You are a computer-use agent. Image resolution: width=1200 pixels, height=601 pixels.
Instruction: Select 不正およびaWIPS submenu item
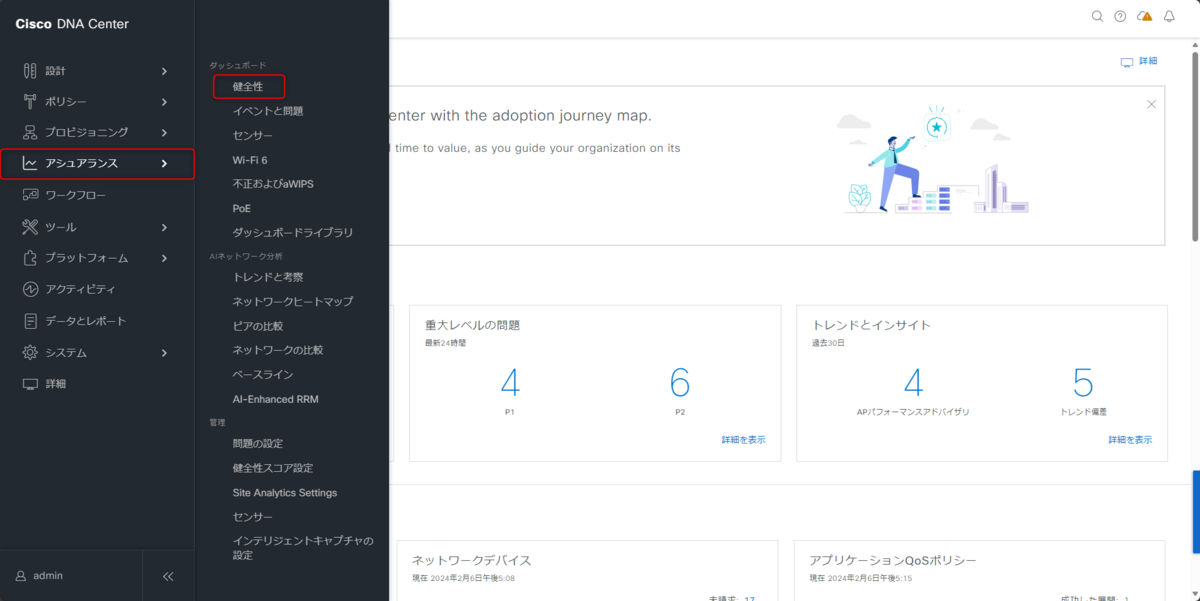coord(274,184)
